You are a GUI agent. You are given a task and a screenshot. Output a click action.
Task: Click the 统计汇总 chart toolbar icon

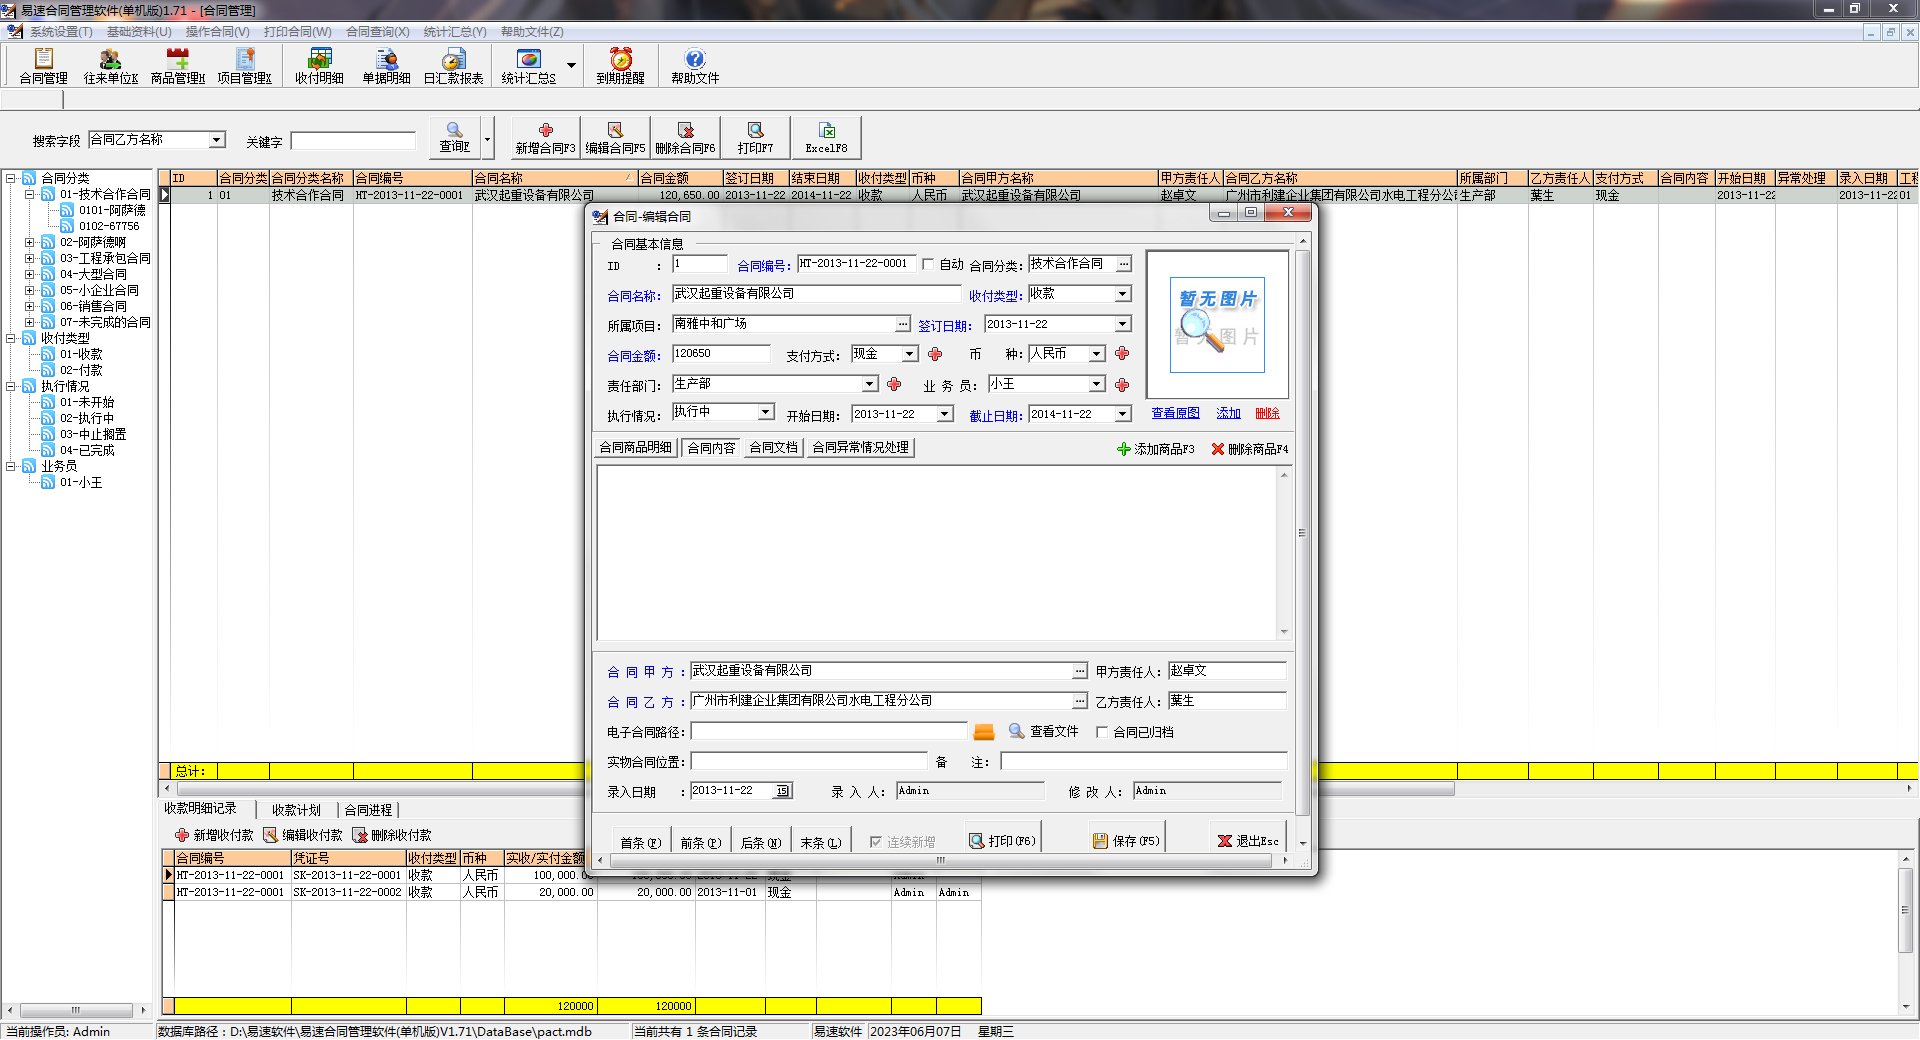point(529,59)
